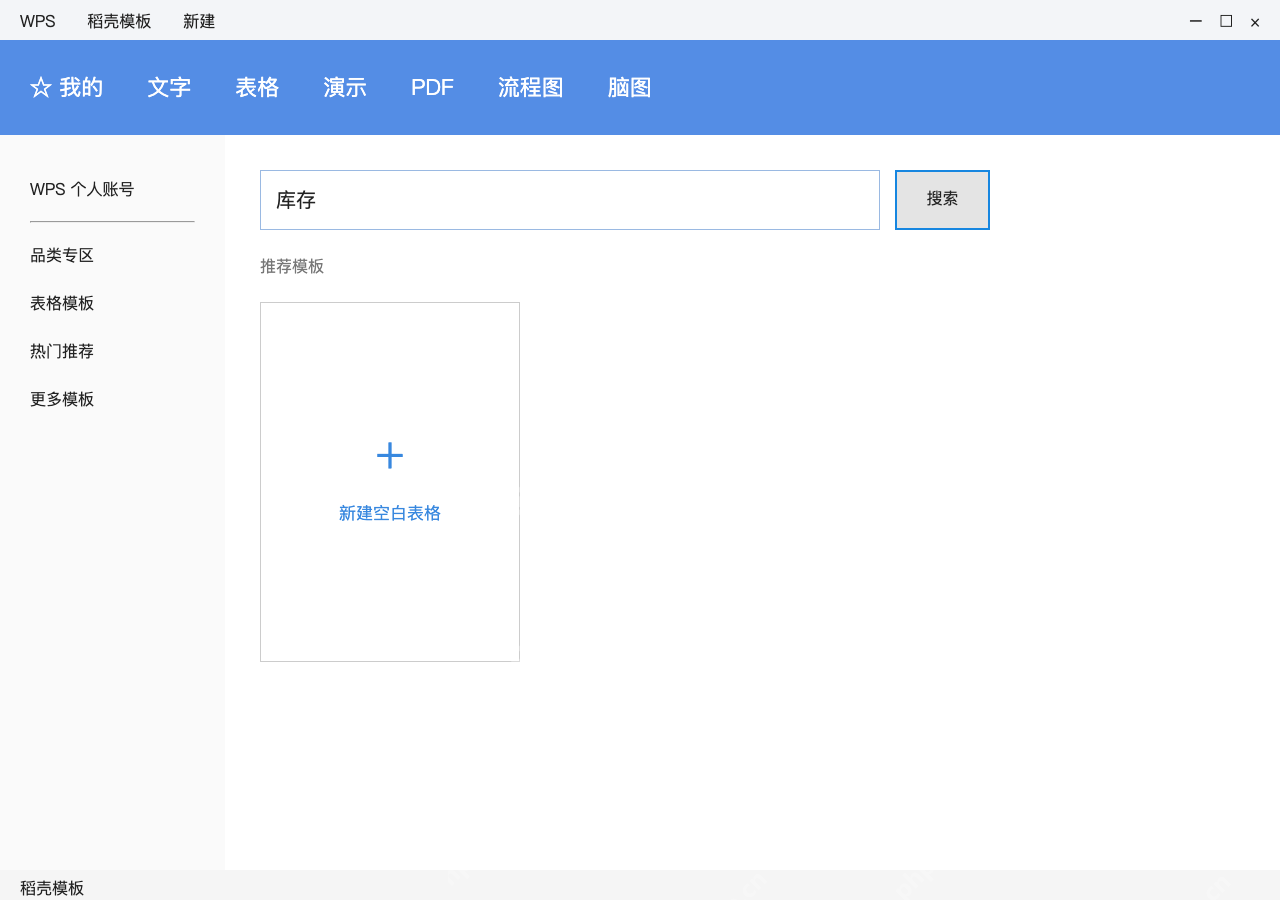
Task: Open the 新建 menu in title bar
Action: tap(199, 21)
